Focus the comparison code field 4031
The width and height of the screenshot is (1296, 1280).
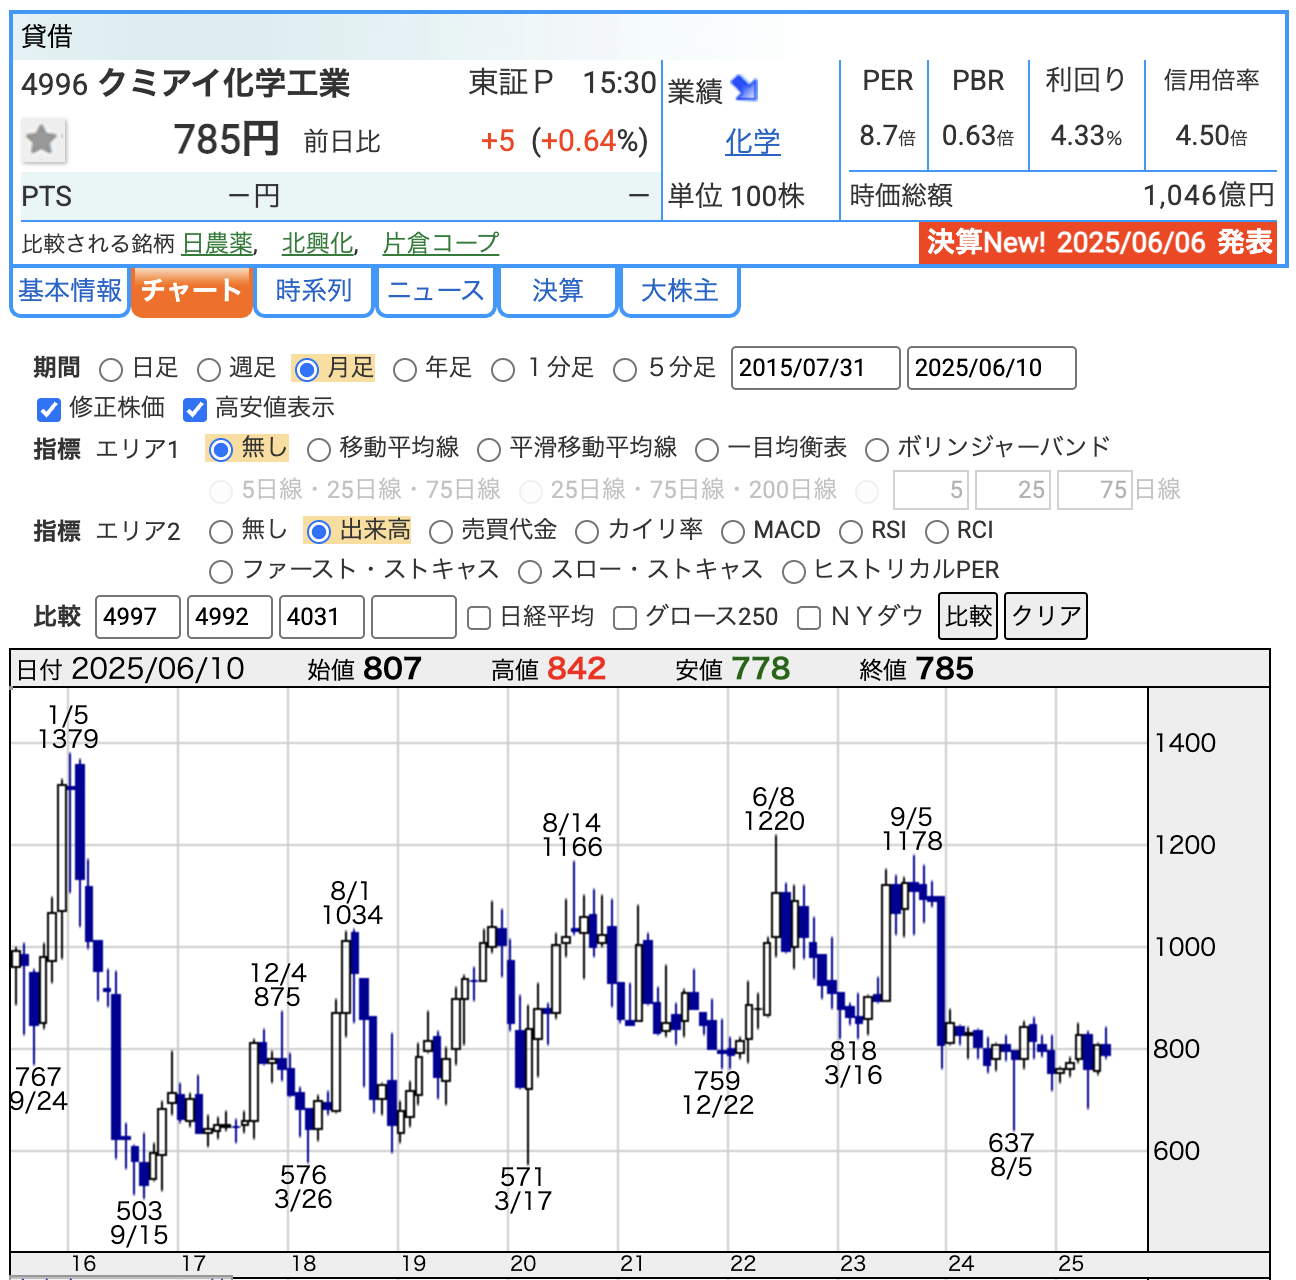pyautogui.click(x=322, y=617)
